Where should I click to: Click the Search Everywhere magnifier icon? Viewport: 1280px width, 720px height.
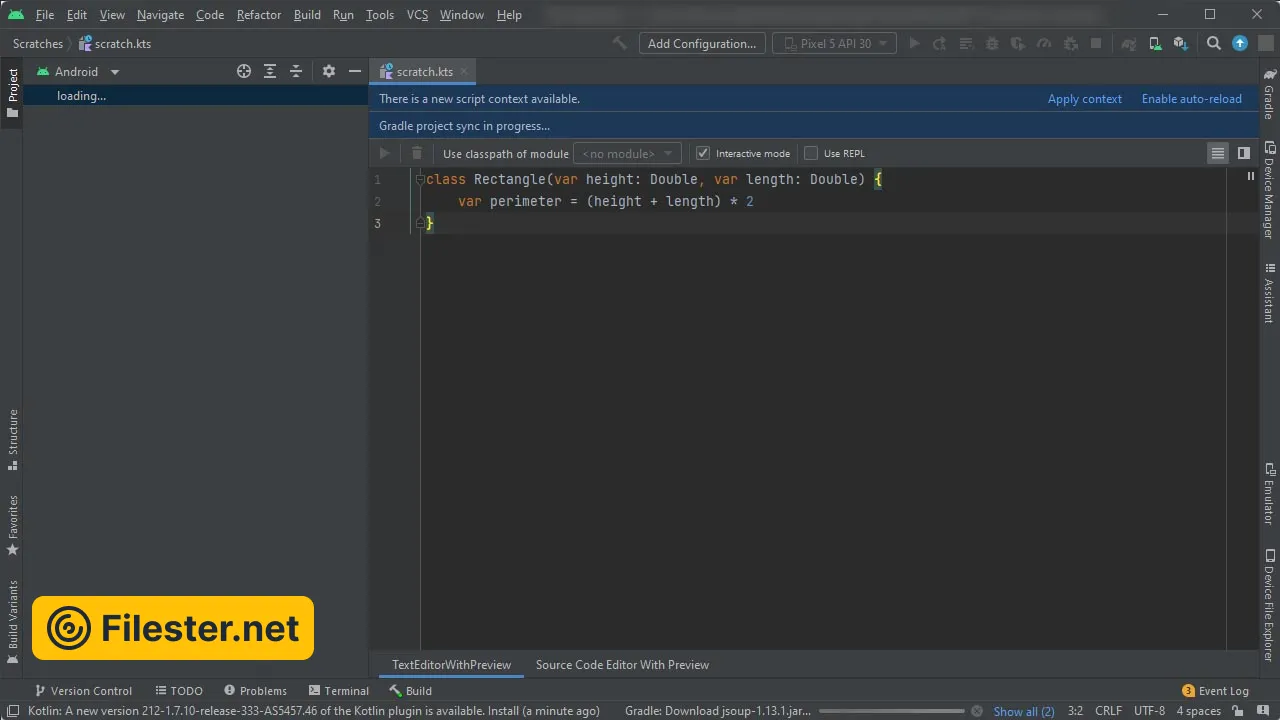(x=1213, y=43)
